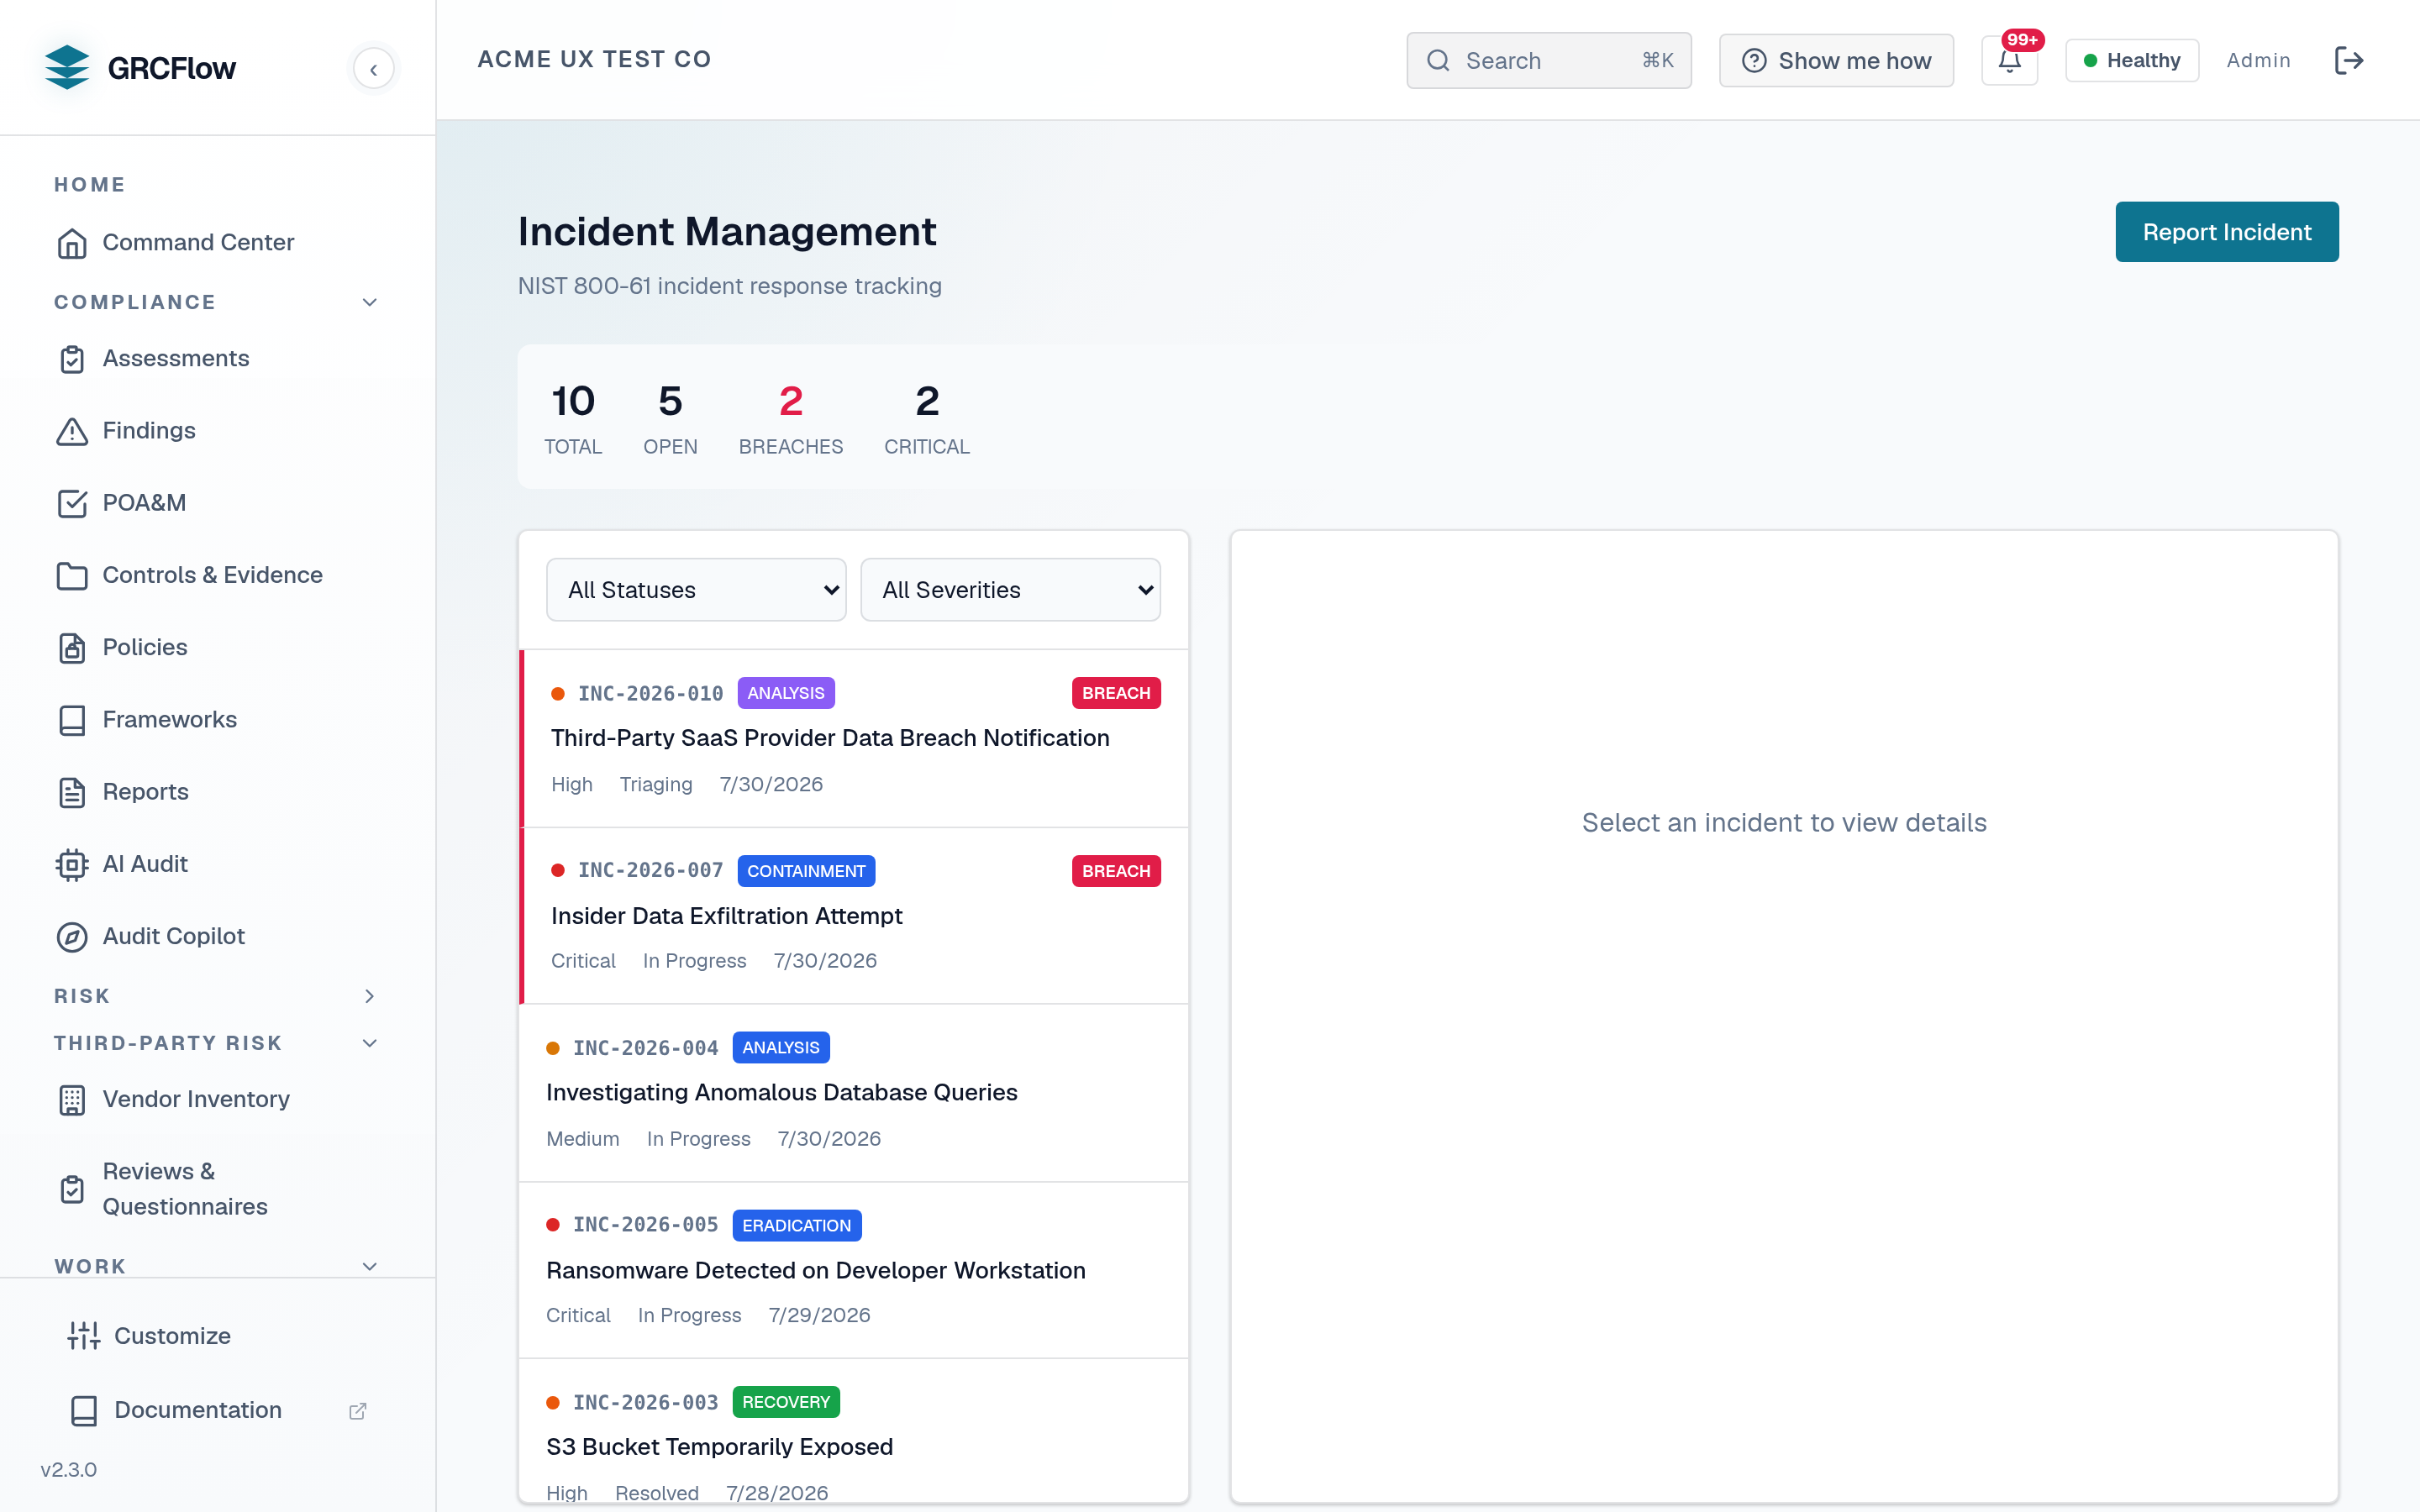Click the INC-2026-005 incident ID
The height and width of the screenshot is (1512, 2420).
[645, 1225]
